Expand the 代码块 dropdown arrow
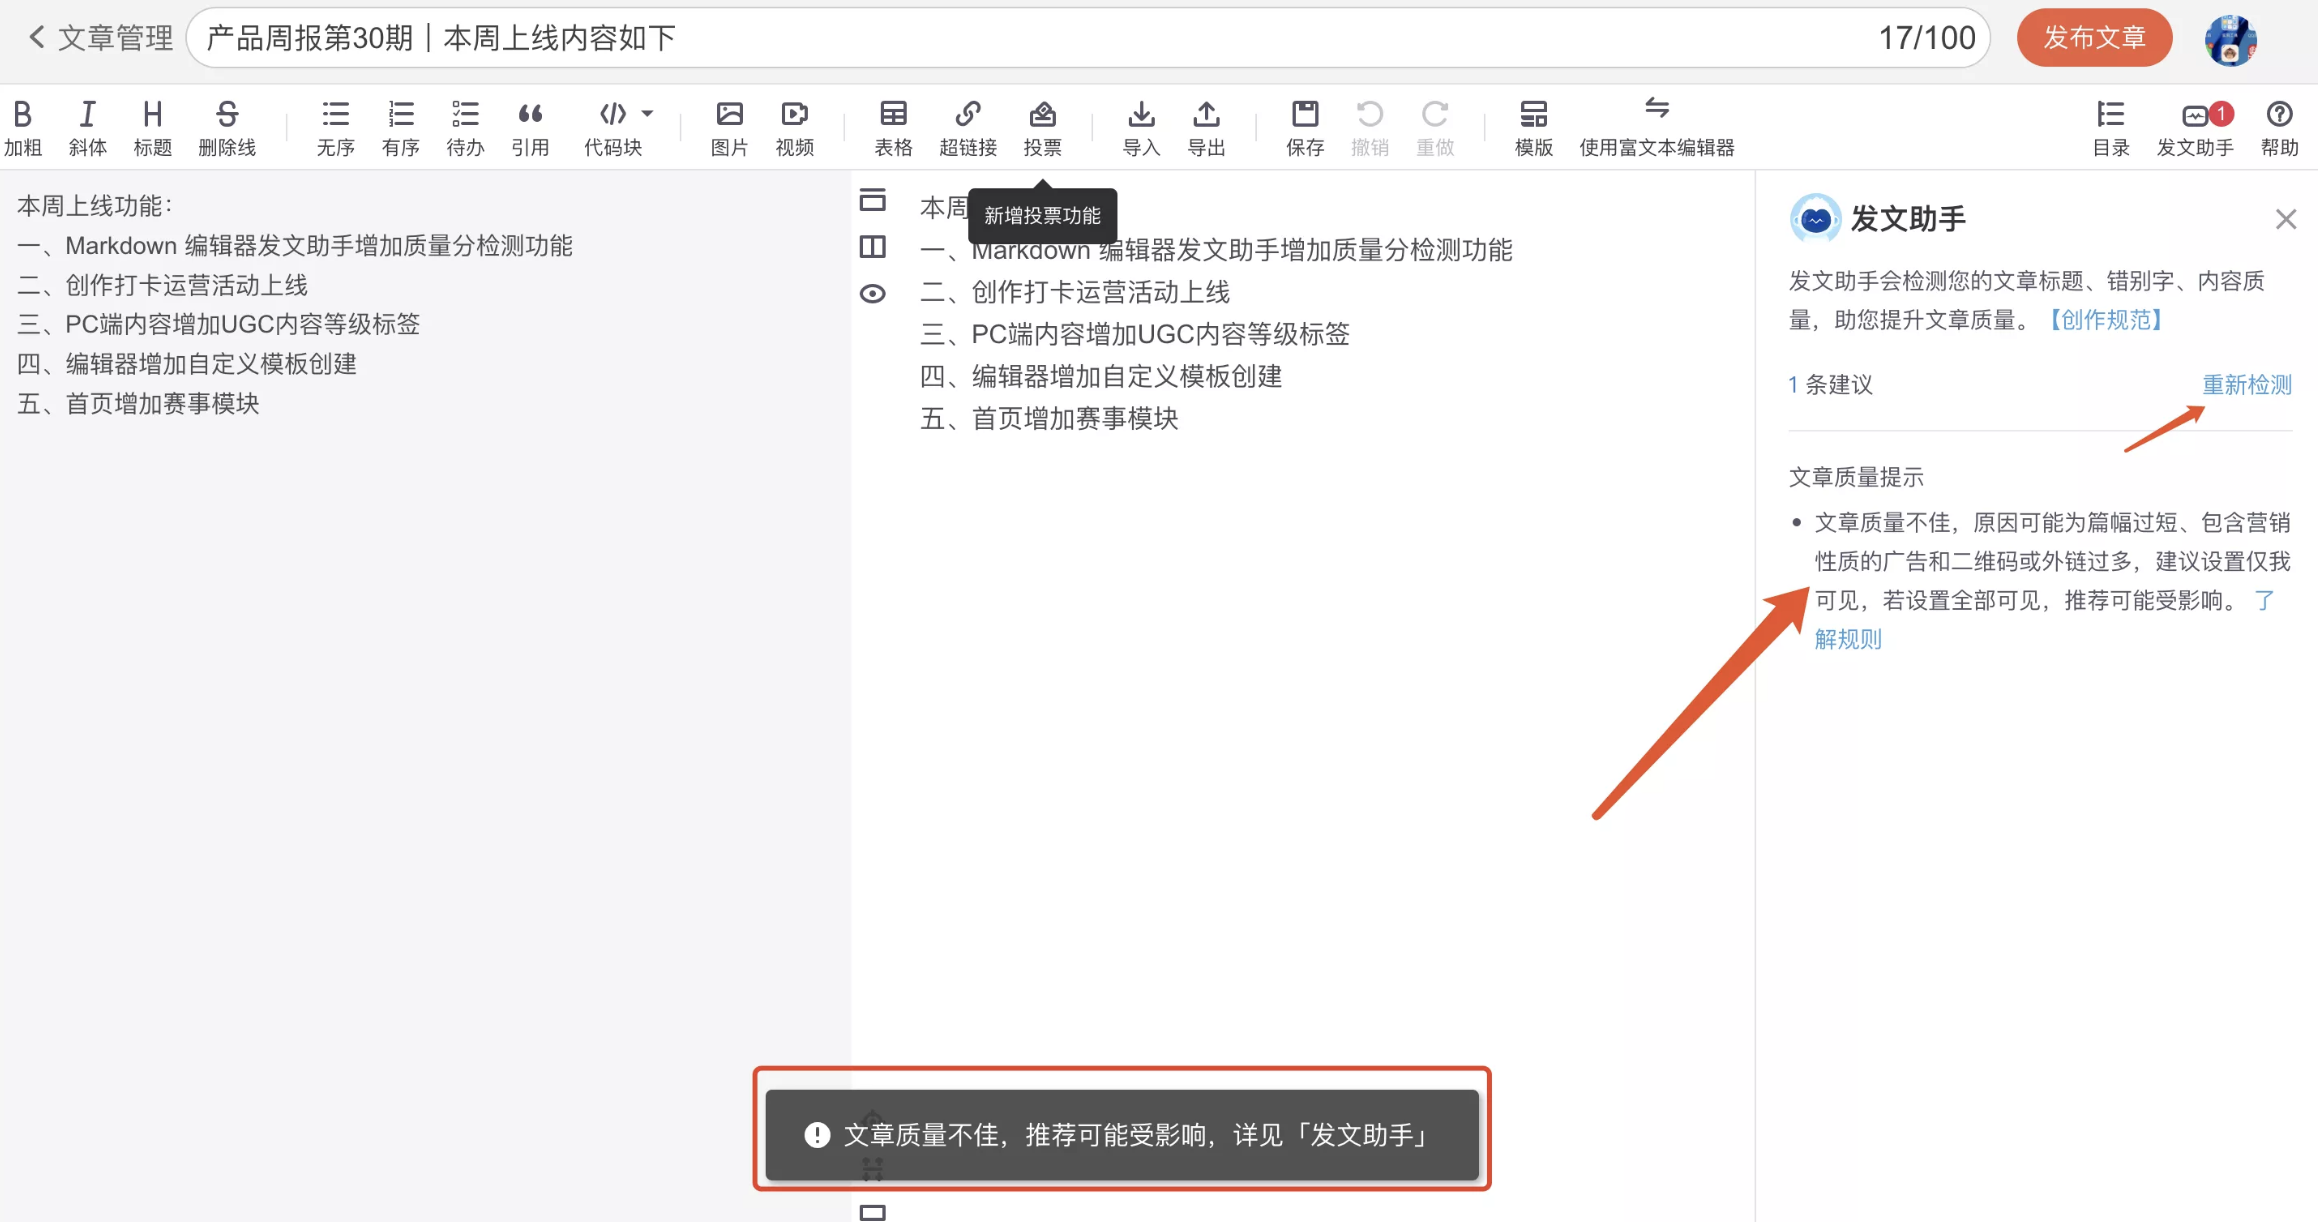Viewport: 2318px width, 1222px height. pos(648,114)
